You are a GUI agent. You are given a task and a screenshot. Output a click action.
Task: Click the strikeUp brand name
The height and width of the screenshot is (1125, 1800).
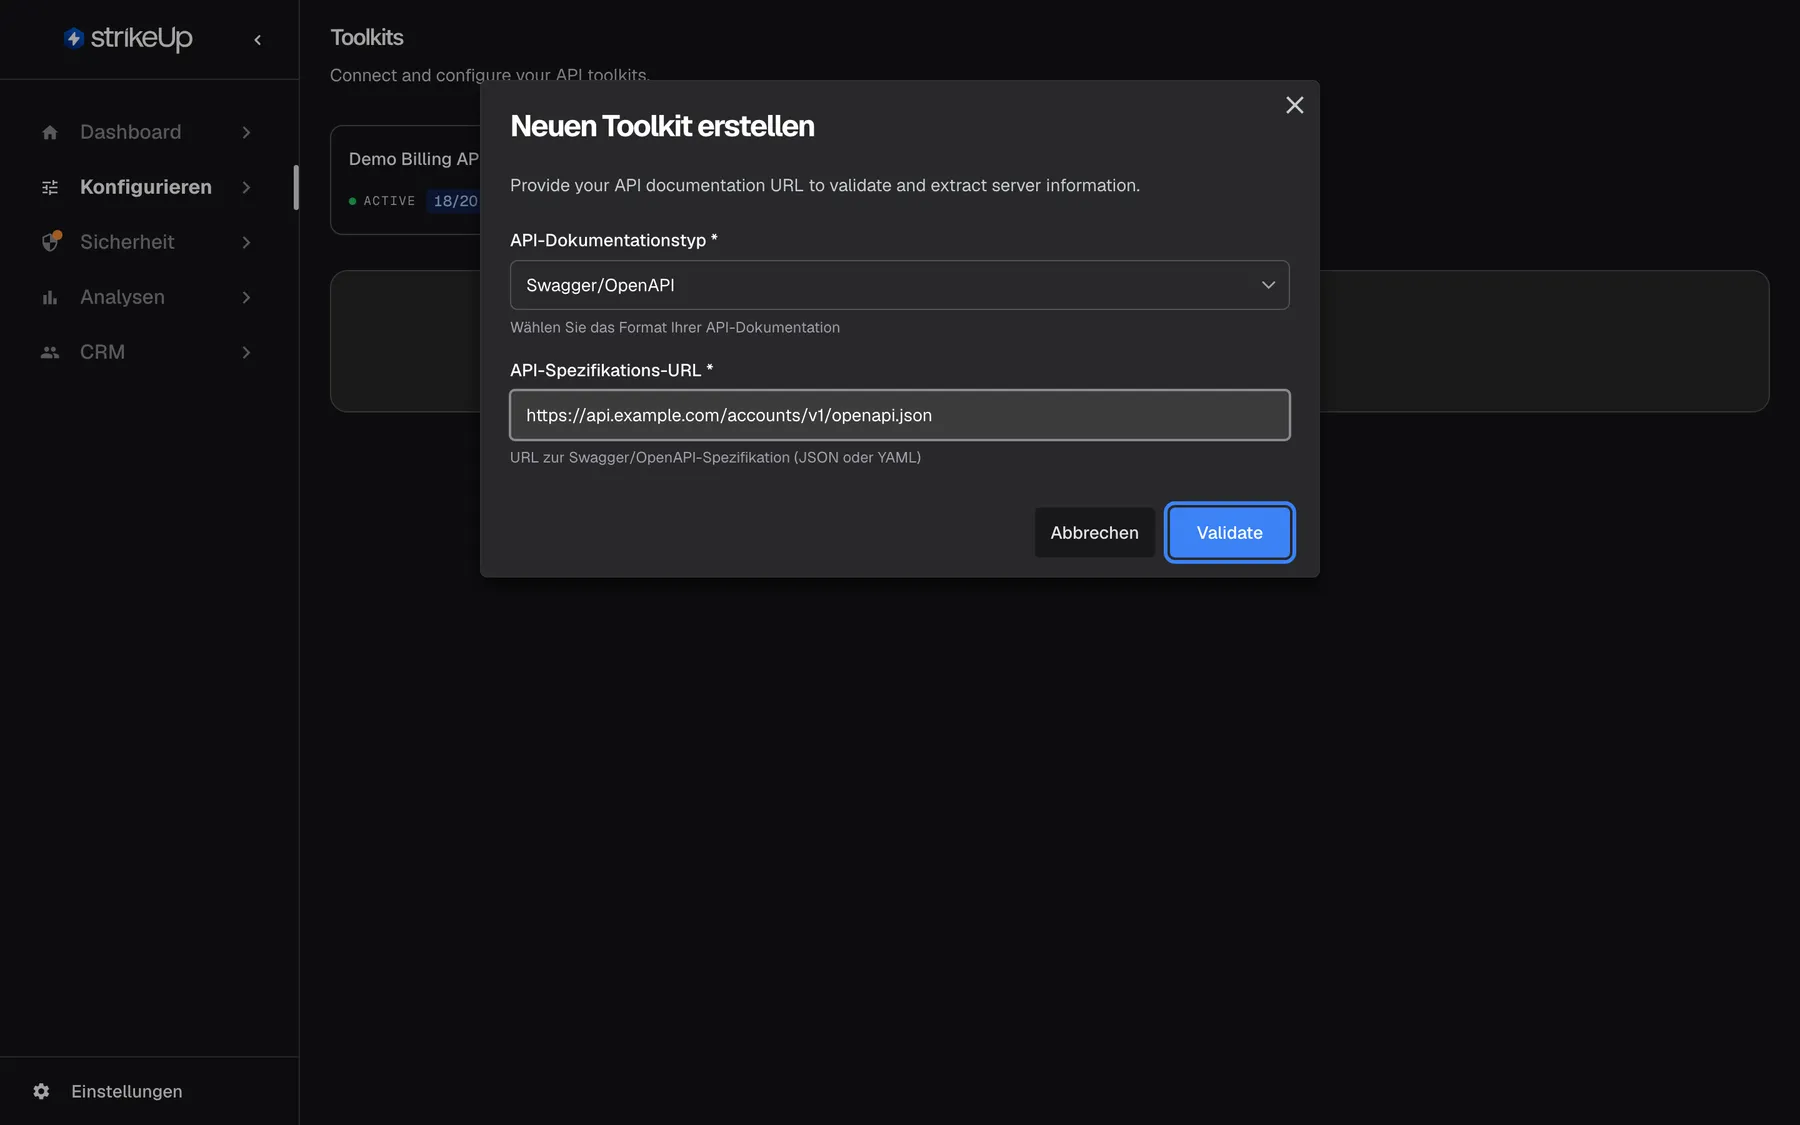point(141,38)
